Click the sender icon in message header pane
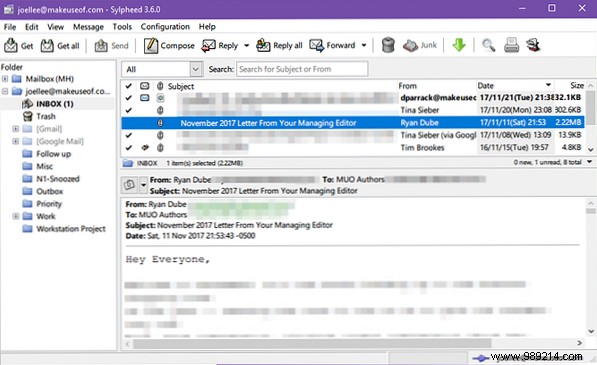Screen dimensions: 597x365 [x=129, y=185]
